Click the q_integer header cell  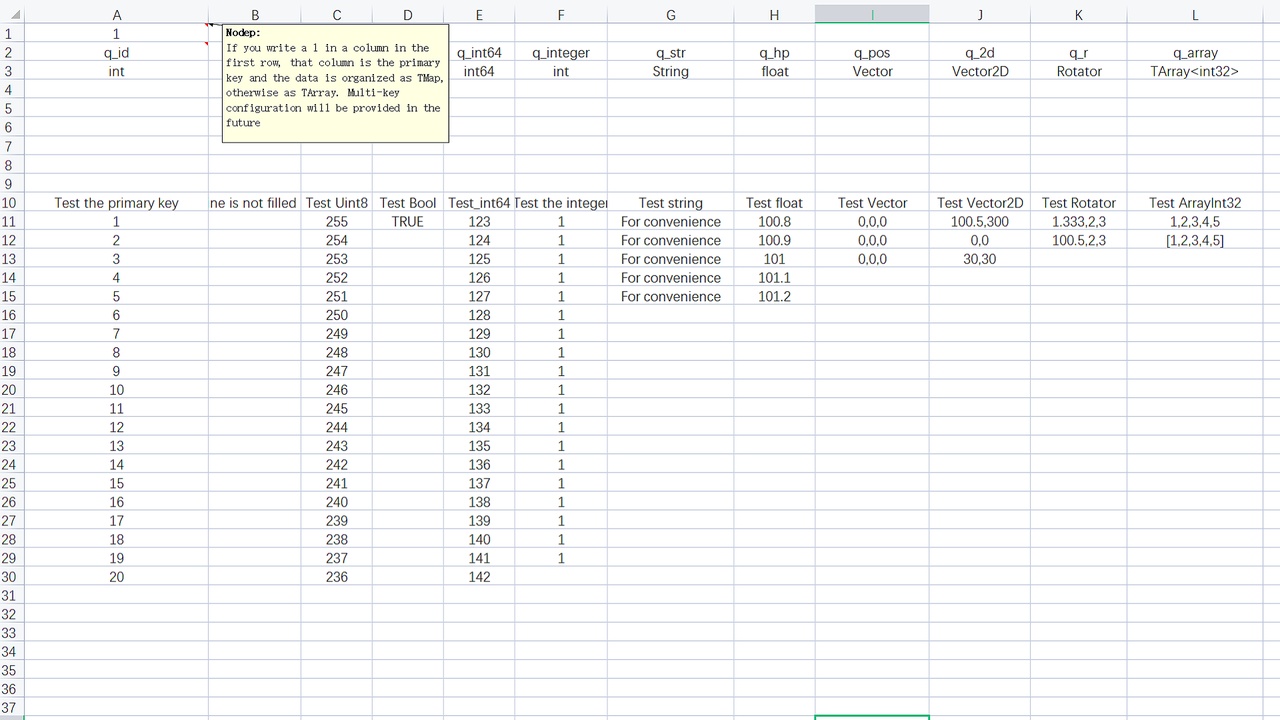click(561, 53)
